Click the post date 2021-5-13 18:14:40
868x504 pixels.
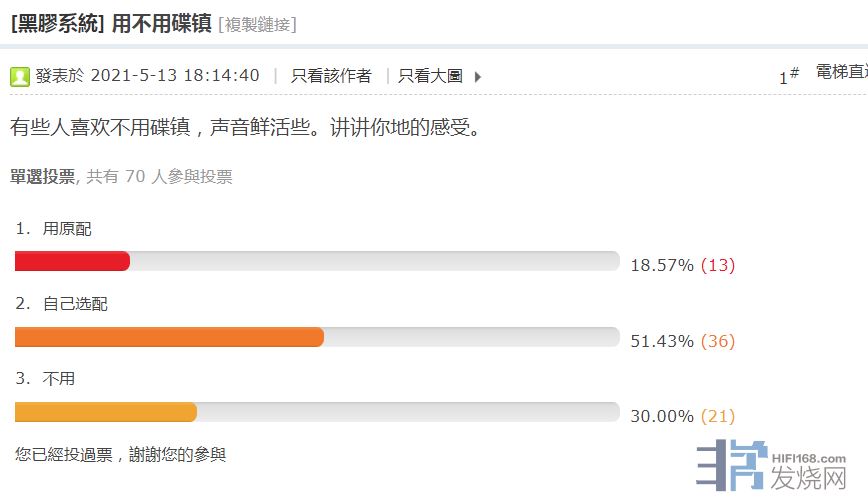click(175, 76)
